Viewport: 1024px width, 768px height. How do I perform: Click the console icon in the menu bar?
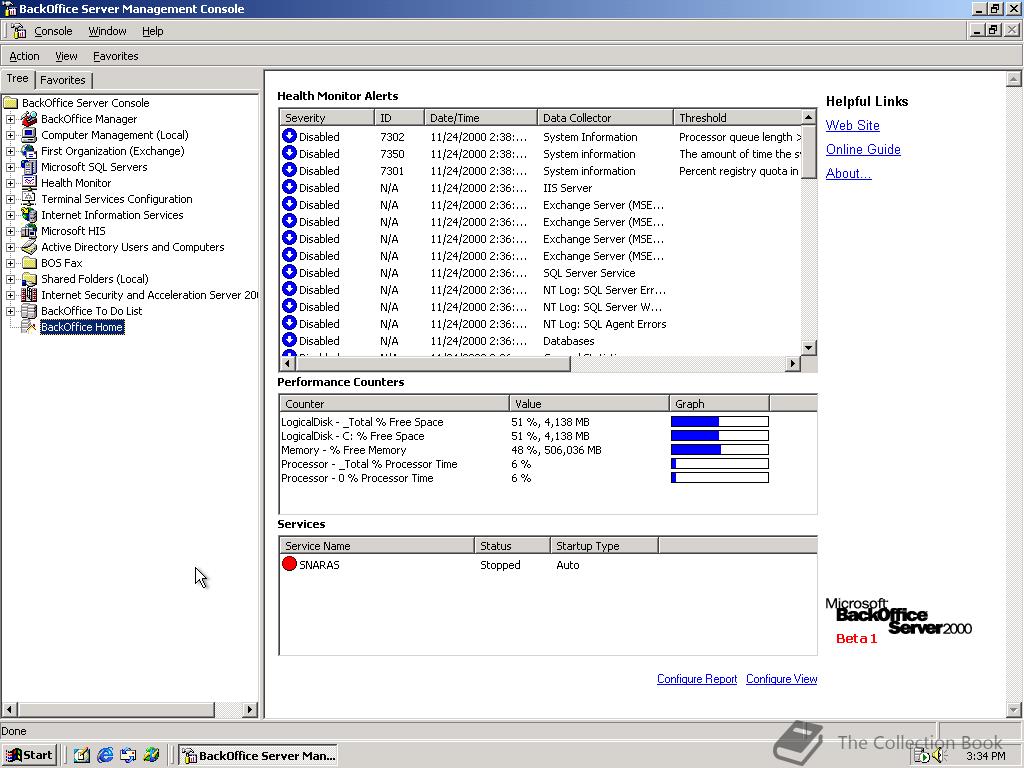point(18,31)
